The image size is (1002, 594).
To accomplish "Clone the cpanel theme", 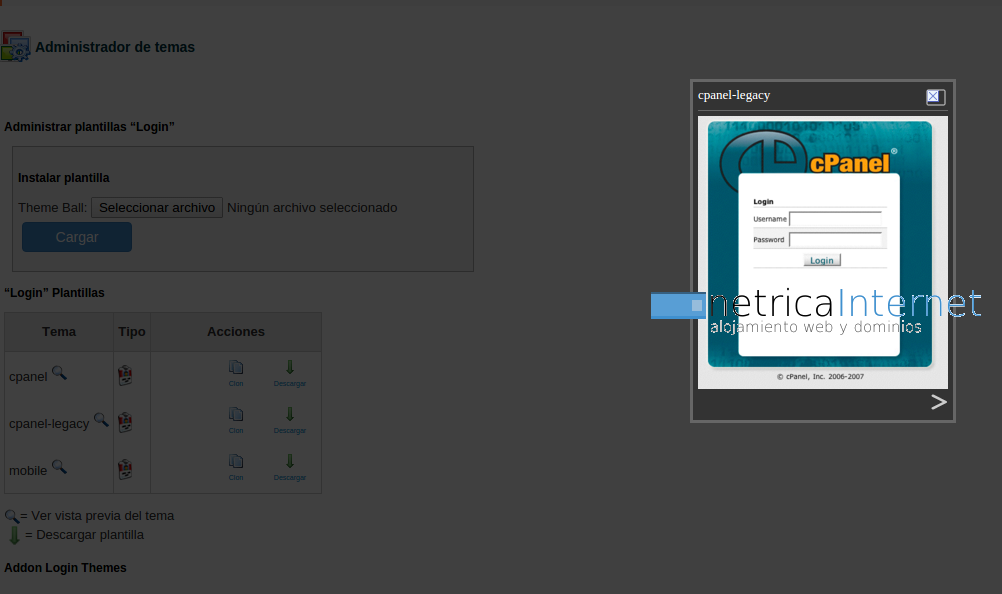I will 236,372.
